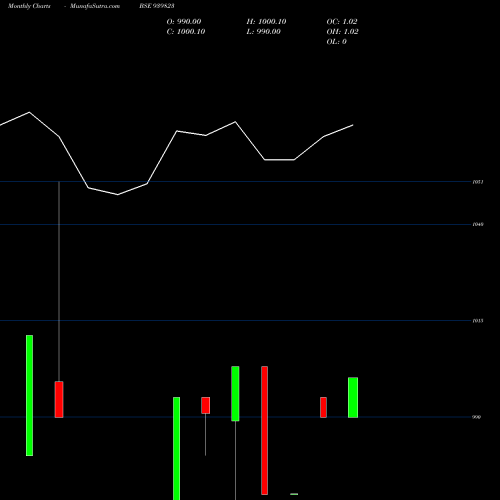Click the 990 price axis label
The image size is (500, 500).
coord(477,417)
